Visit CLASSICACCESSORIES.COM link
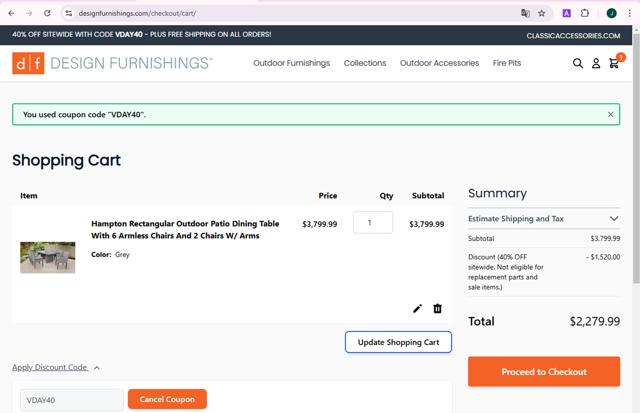Viewport: 640px width, 413px height. click(573, 36)
